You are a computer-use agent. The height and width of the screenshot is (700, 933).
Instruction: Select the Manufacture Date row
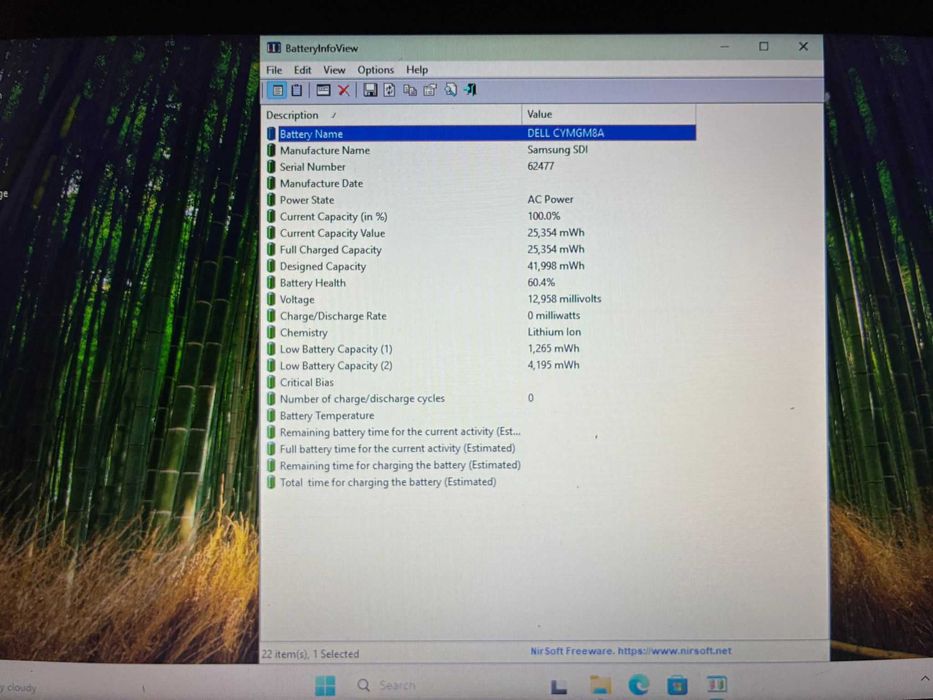(x=480, y=183)
